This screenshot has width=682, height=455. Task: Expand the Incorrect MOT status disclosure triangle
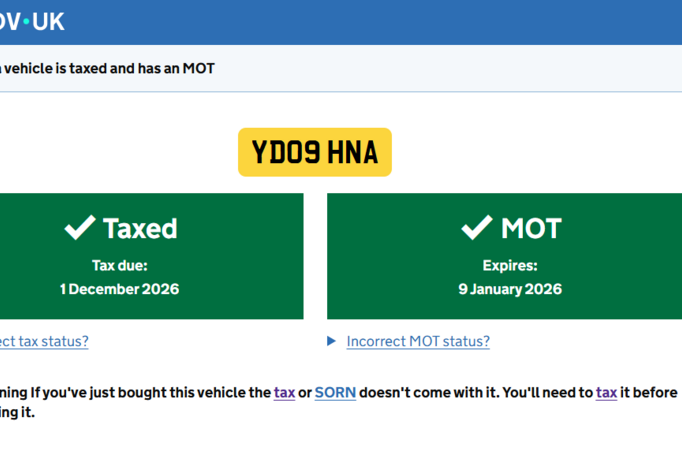332,341
